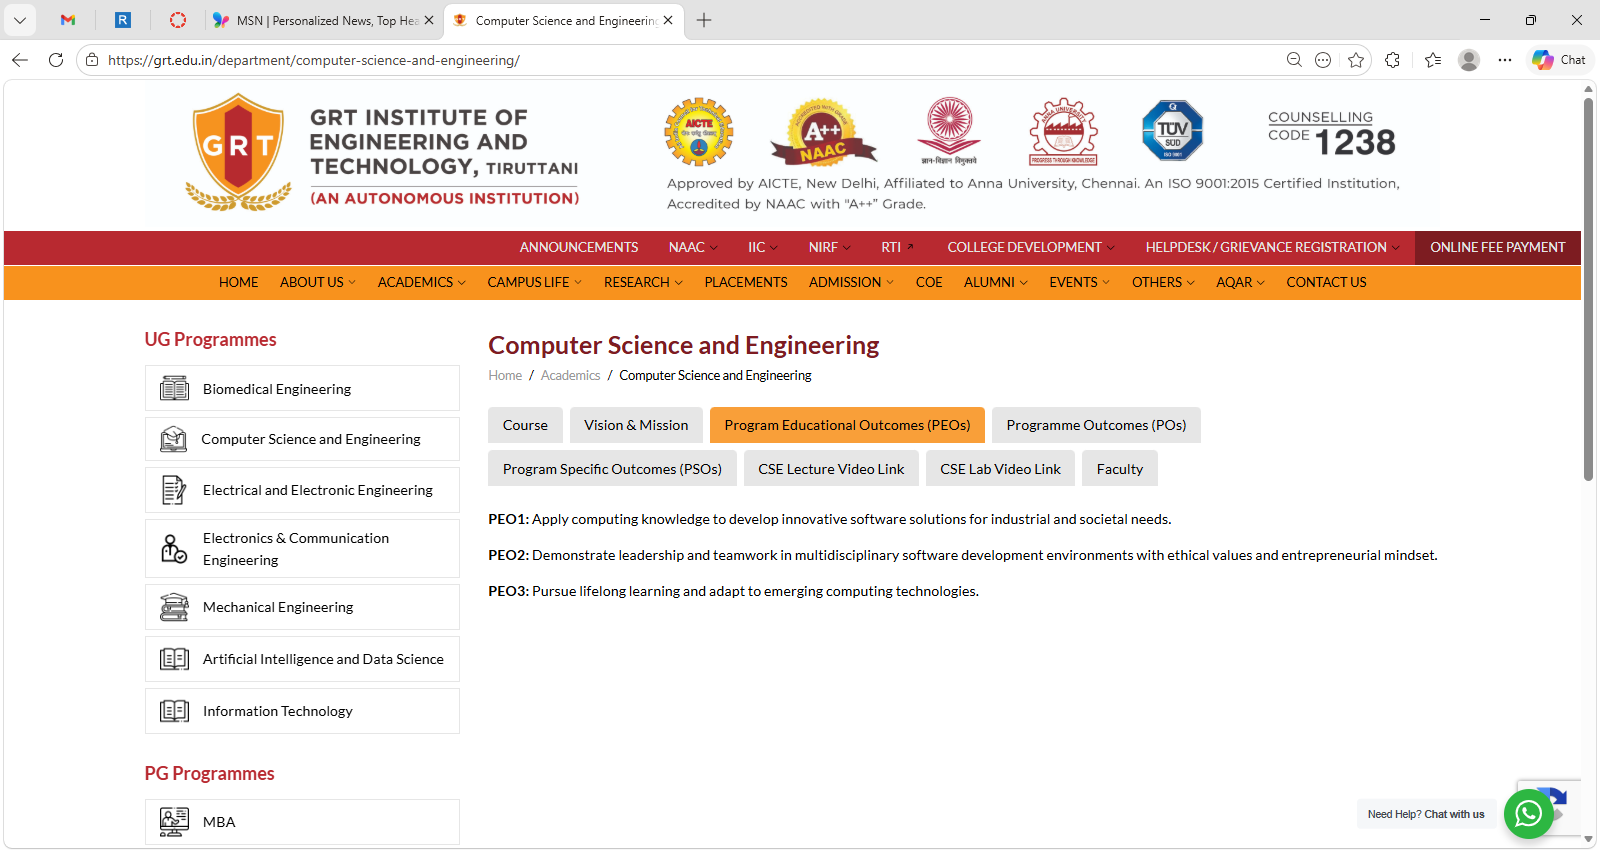This screenshot has height=852, width=1600.
Task: Click the GRT shield logo
Action: [x=238, y=150]
